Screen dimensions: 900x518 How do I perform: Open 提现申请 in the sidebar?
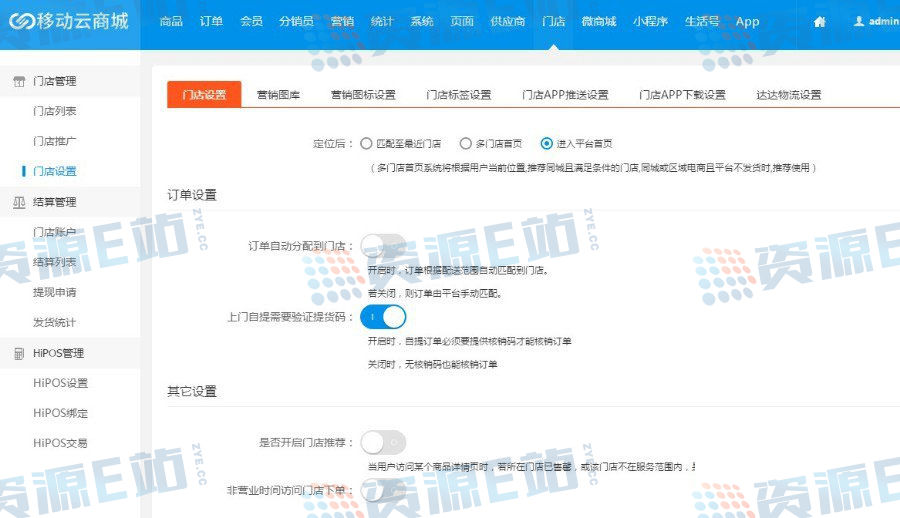pyautogui.click(x=55, y=292)
